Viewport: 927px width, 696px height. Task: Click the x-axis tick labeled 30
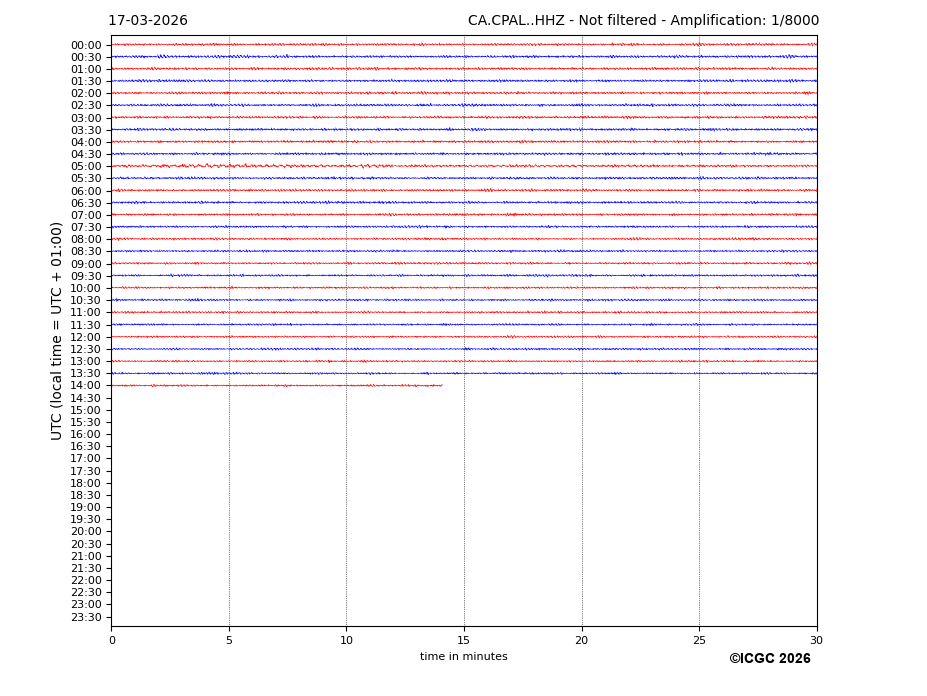[x=816, y=640]
